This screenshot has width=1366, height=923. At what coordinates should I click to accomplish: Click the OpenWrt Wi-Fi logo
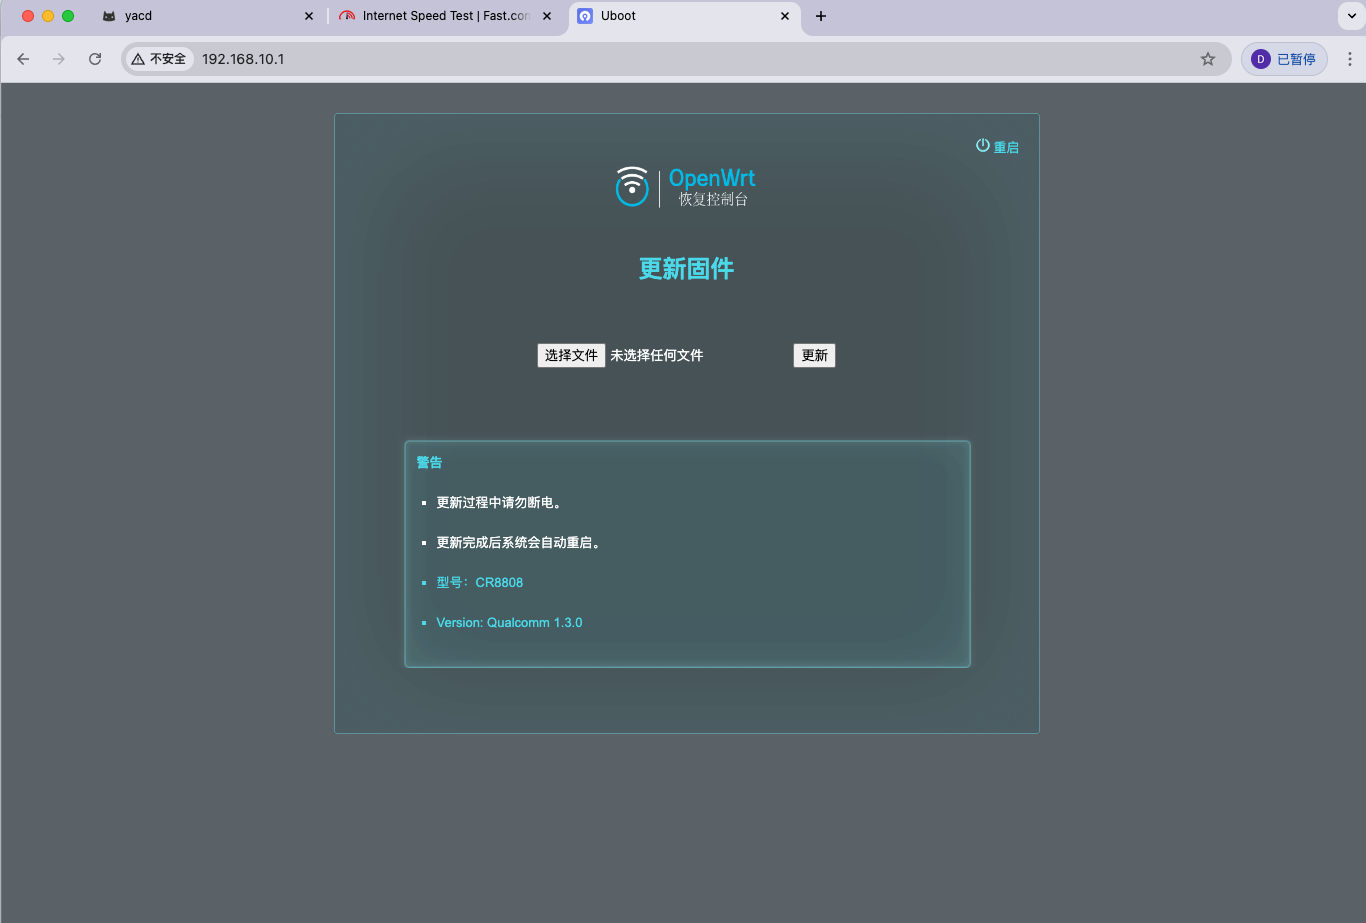[632, 187]
